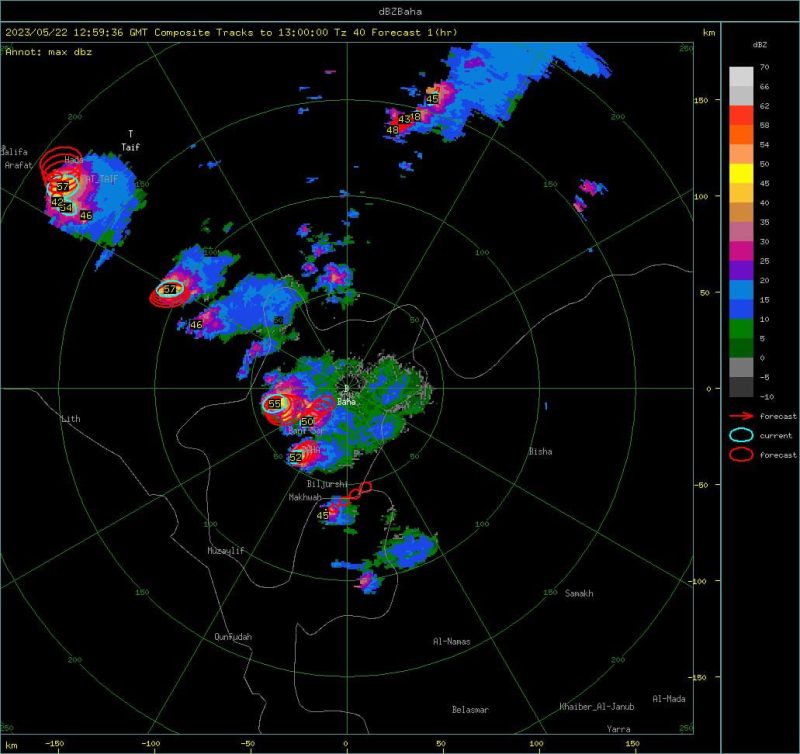This screenshot has height=754, width=800.
Task: Click the 'Annot: max dbz' annotation text
Action: [x=49, y=52]
